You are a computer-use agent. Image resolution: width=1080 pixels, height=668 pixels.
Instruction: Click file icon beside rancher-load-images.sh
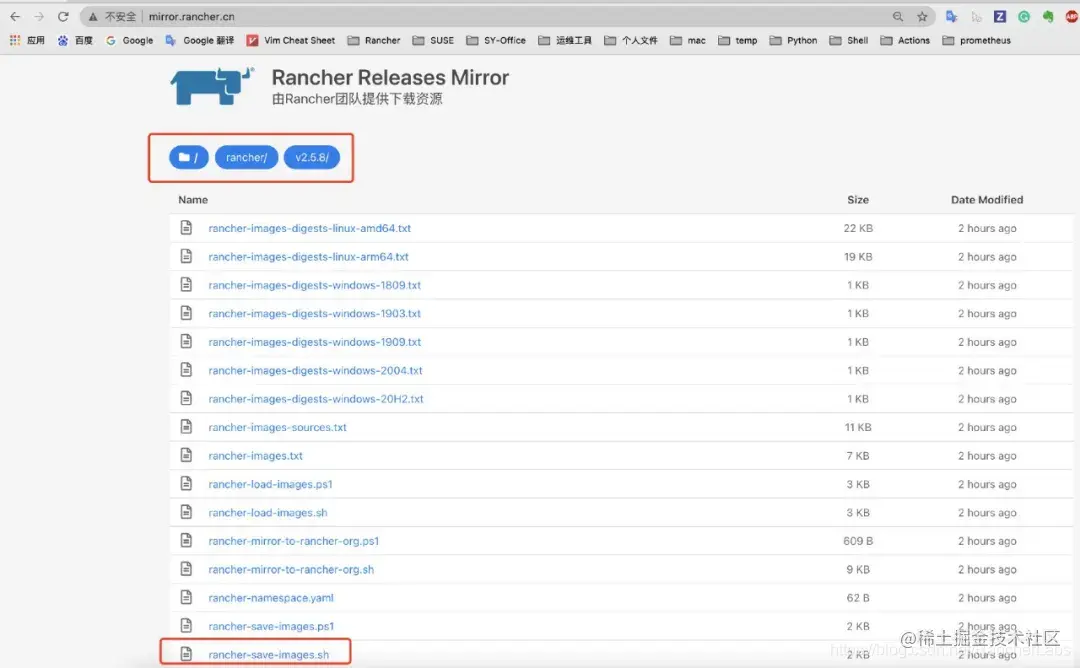186,512
